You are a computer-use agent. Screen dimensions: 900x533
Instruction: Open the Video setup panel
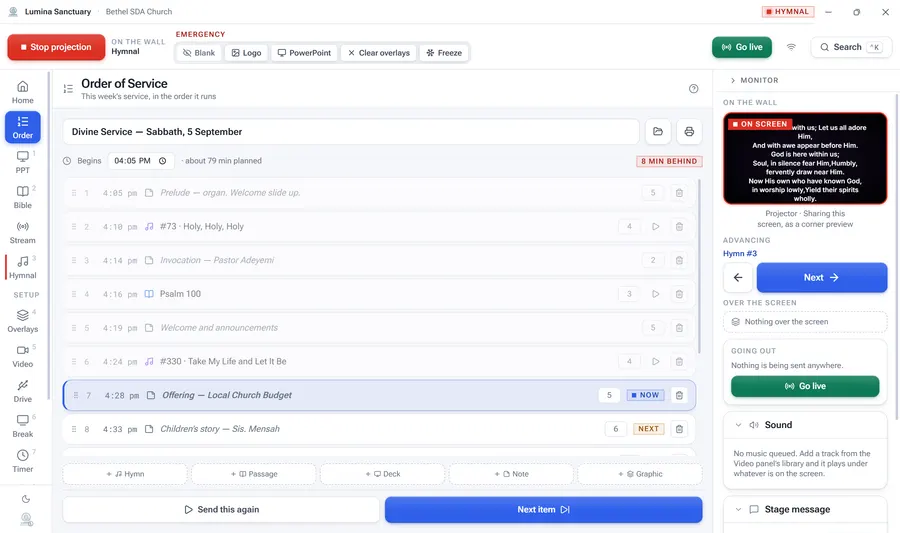click(22, 356)
